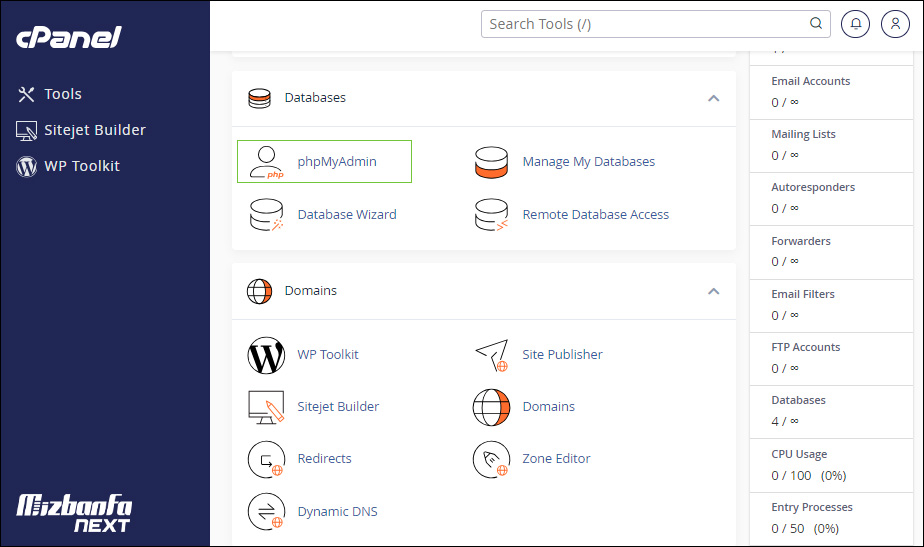Screen dimensions: 924x547
Task: Click the WP Toolkit WordPress icon in Domains
Action: click(266, 355)
